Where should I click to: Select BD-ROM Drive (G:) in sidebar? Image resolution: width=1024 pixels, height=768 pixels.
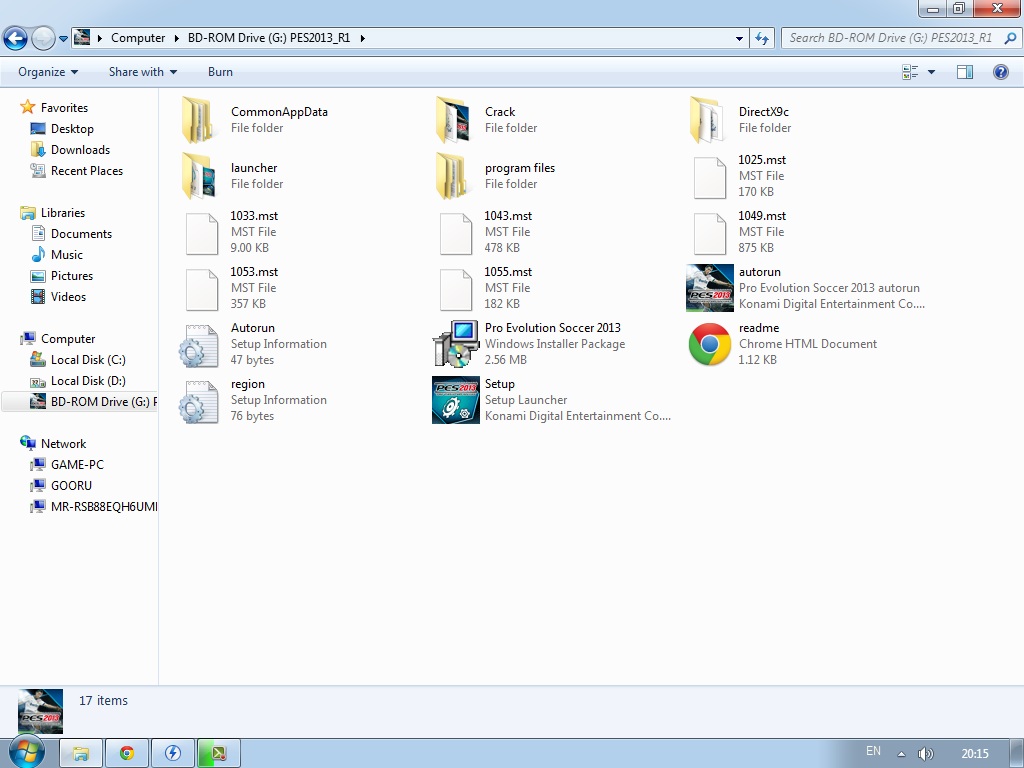[80, 401]
